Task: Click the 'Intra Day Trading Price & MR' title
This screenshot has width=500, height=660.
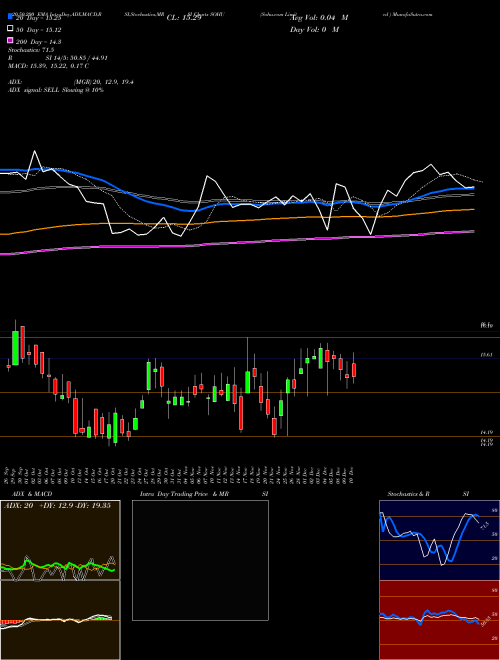Action: tap(184, 494)
